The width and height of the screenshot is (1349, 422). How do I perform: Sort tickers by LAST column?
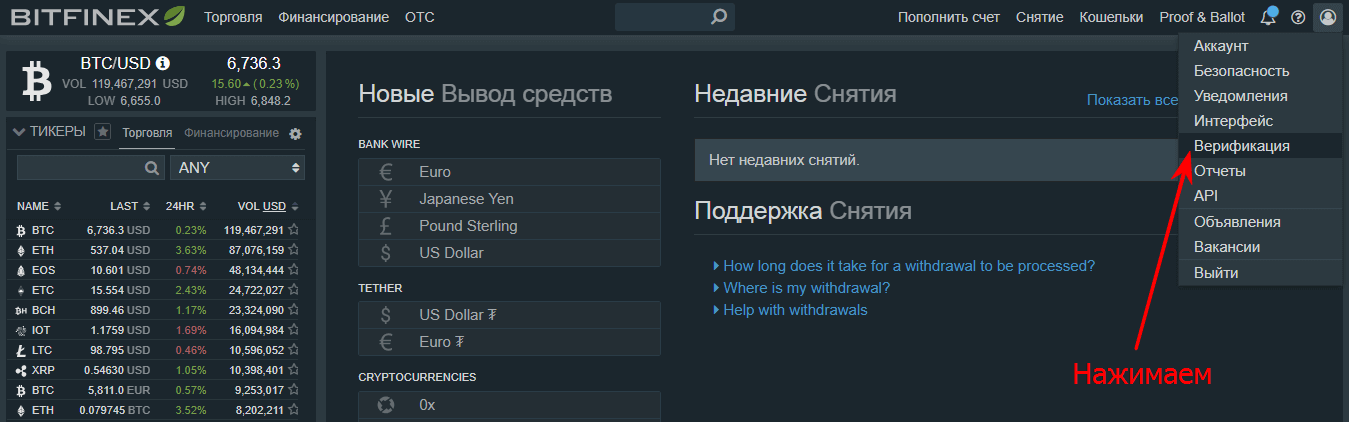130,206
